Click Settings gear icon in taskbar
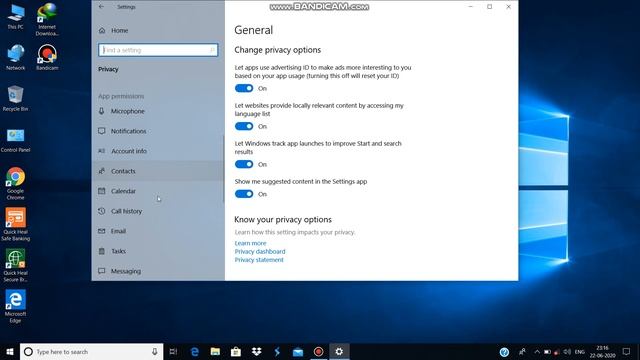This screenshot has width=640, height=360. coord(339,351)
